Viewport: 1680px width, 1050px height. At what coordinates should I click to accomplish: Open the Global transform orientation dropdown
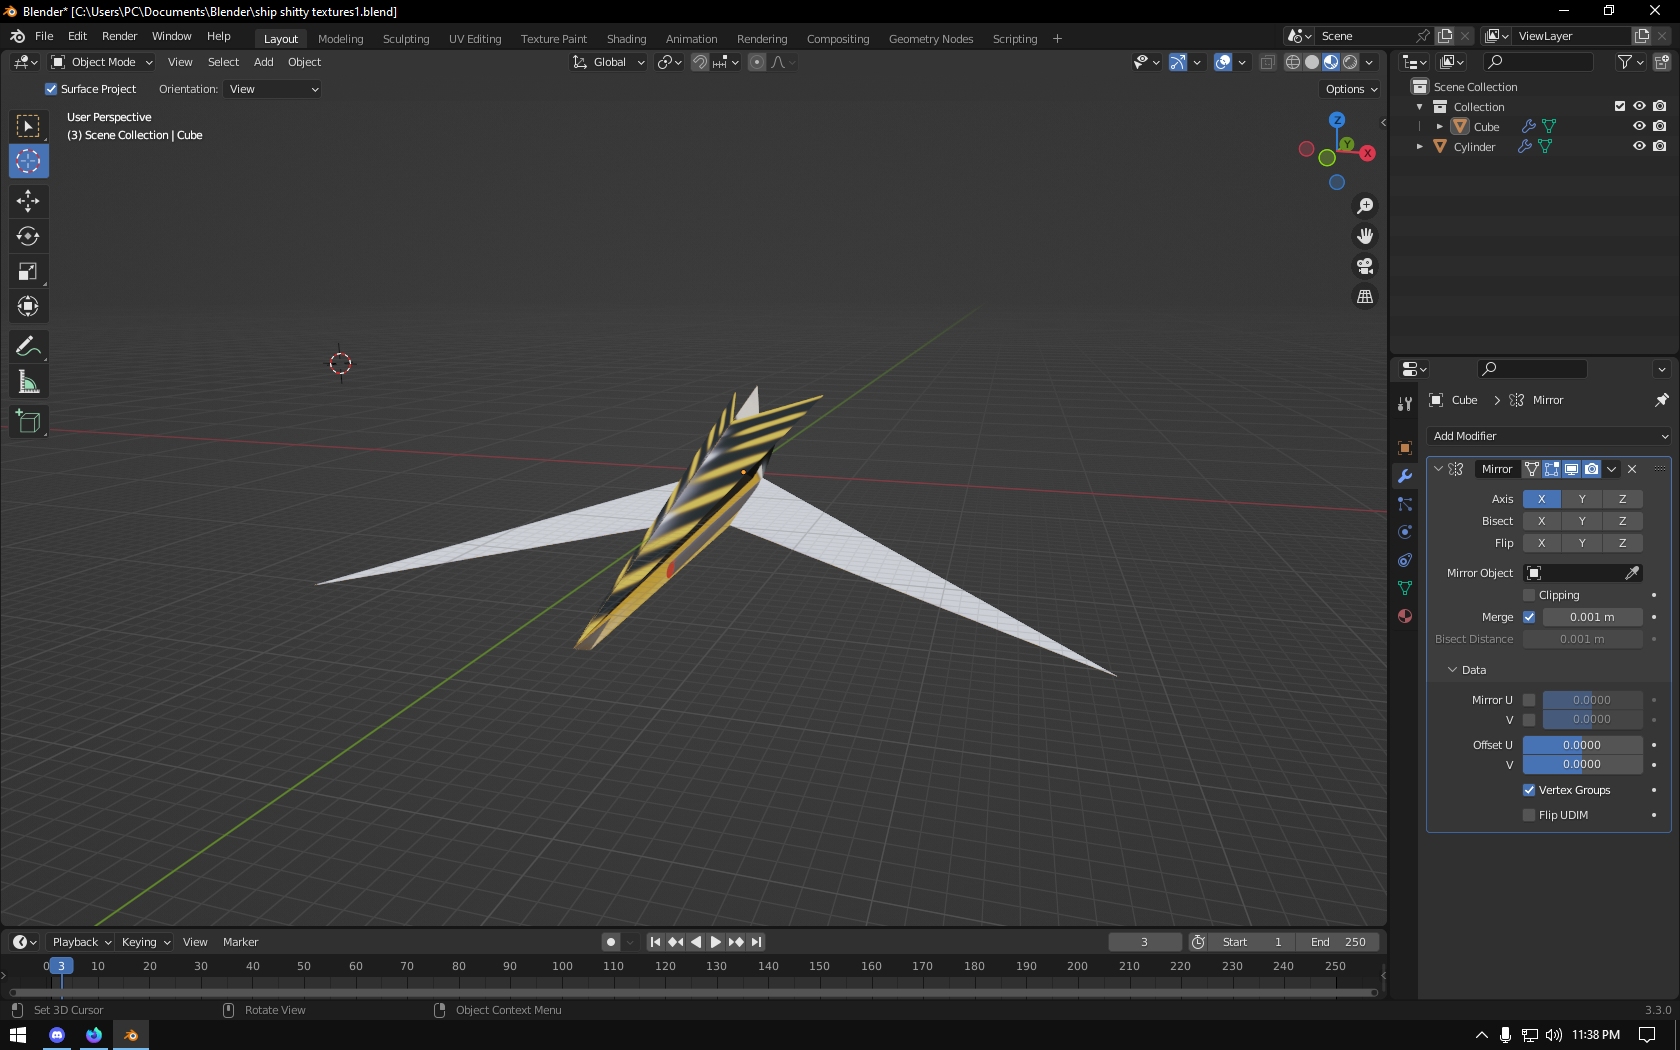pyautogui.click(x=608, y=62)
